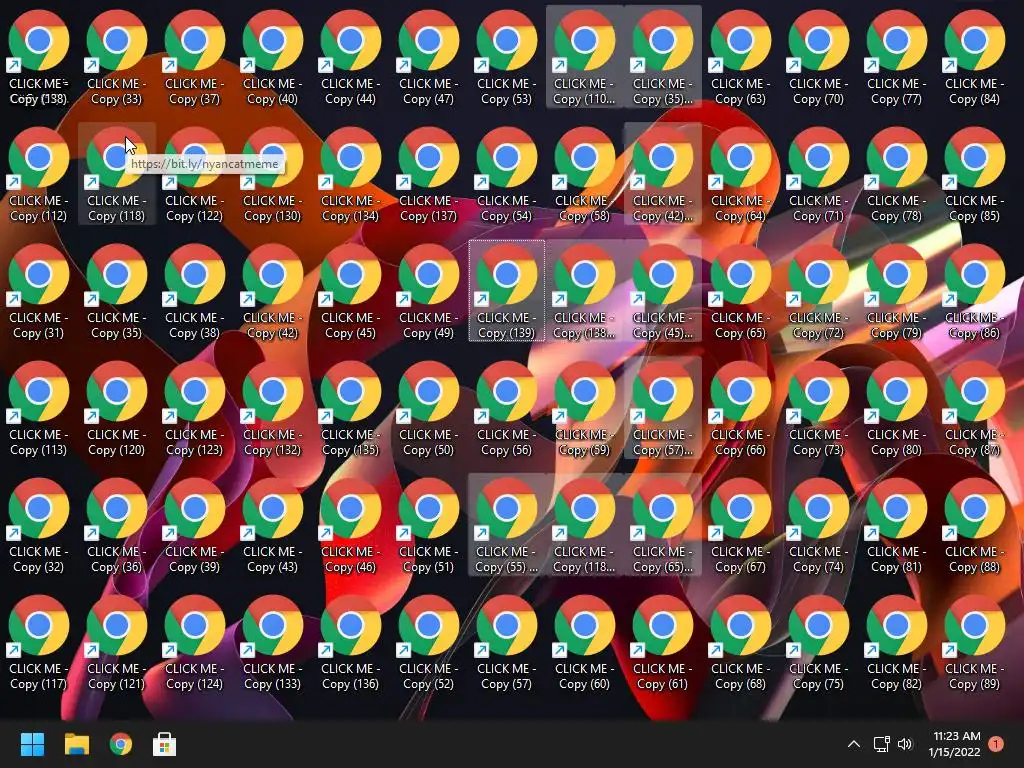Launch the Chrome icon pinned on the taskbar
The width and height of the screenshot is (1024, 768).
(x=120, y=744)
